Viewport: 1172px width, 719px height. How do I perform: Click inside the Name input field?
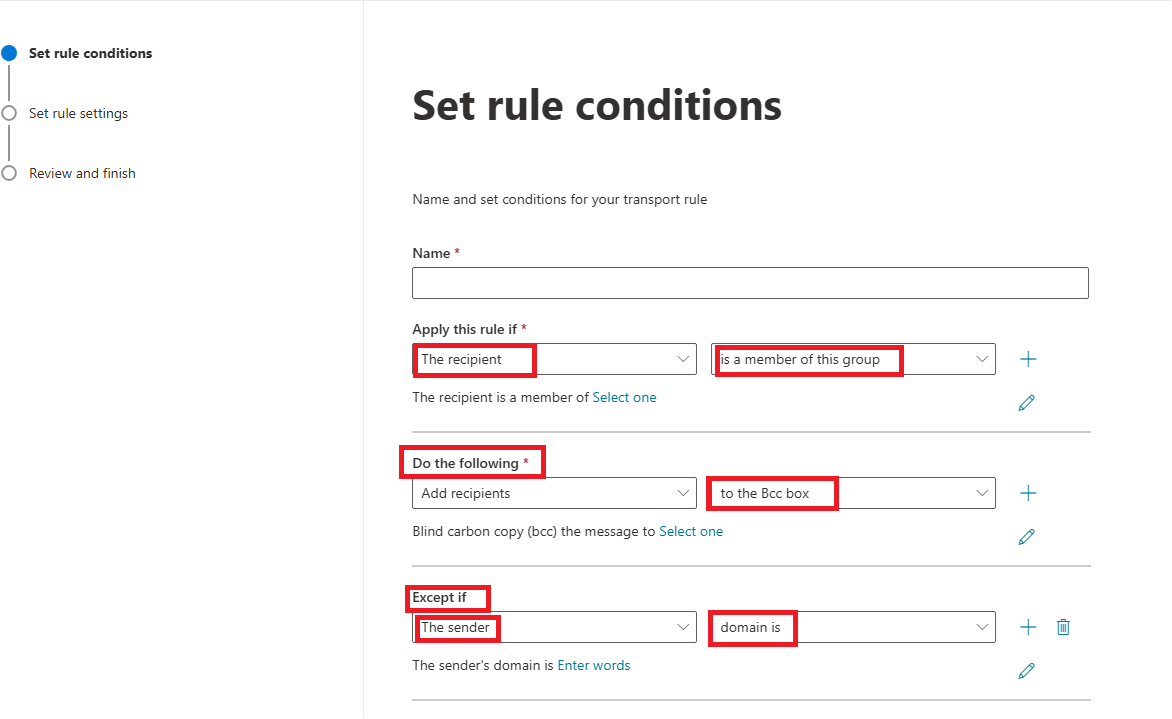(x=750, y=283)
